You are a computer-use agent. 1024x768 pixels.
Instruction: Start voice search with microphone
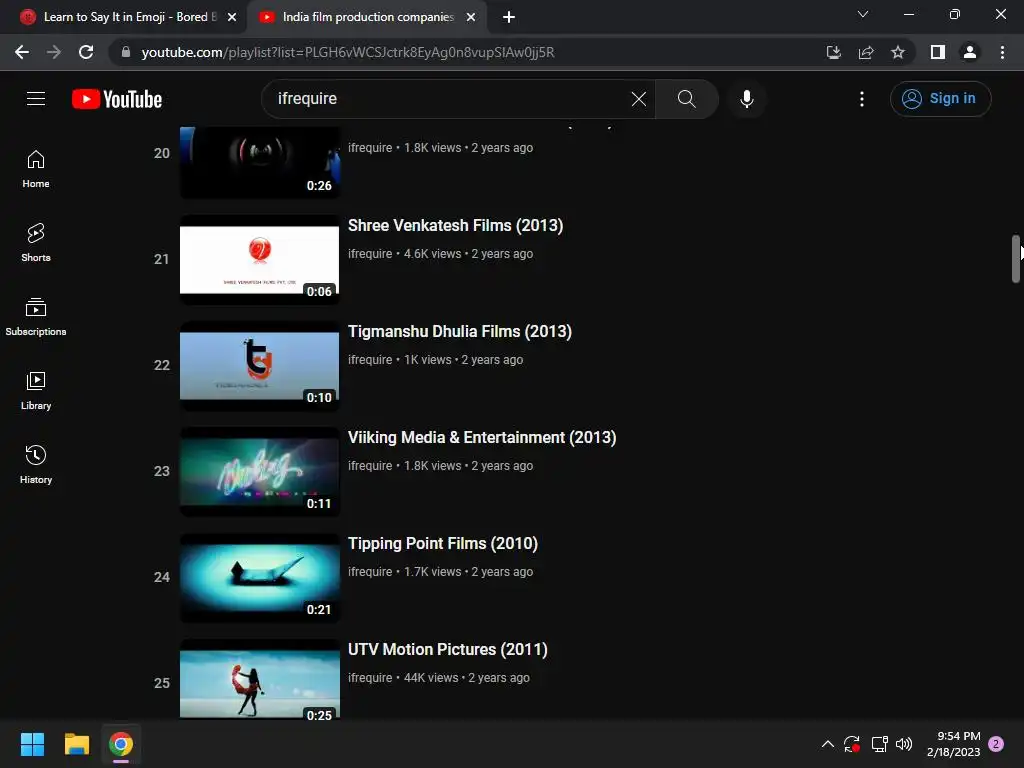pos(746,99)
